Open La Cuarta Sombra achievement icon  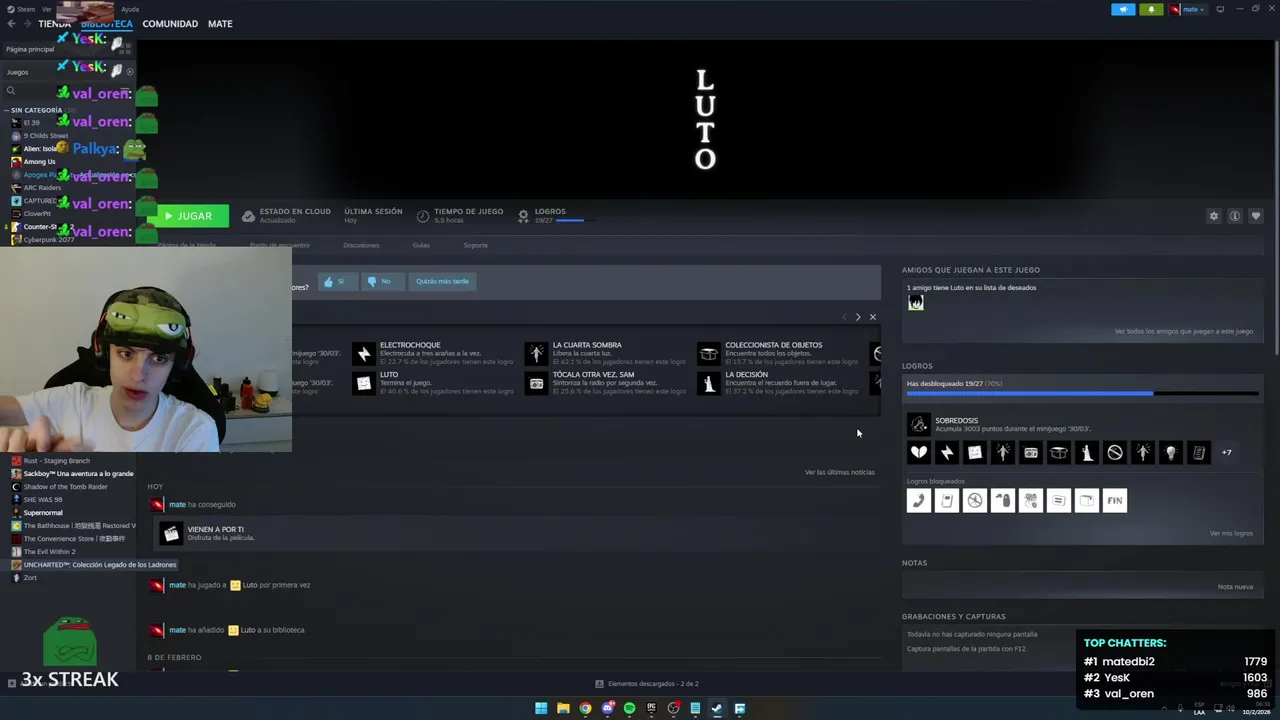(x=537, y=353)
